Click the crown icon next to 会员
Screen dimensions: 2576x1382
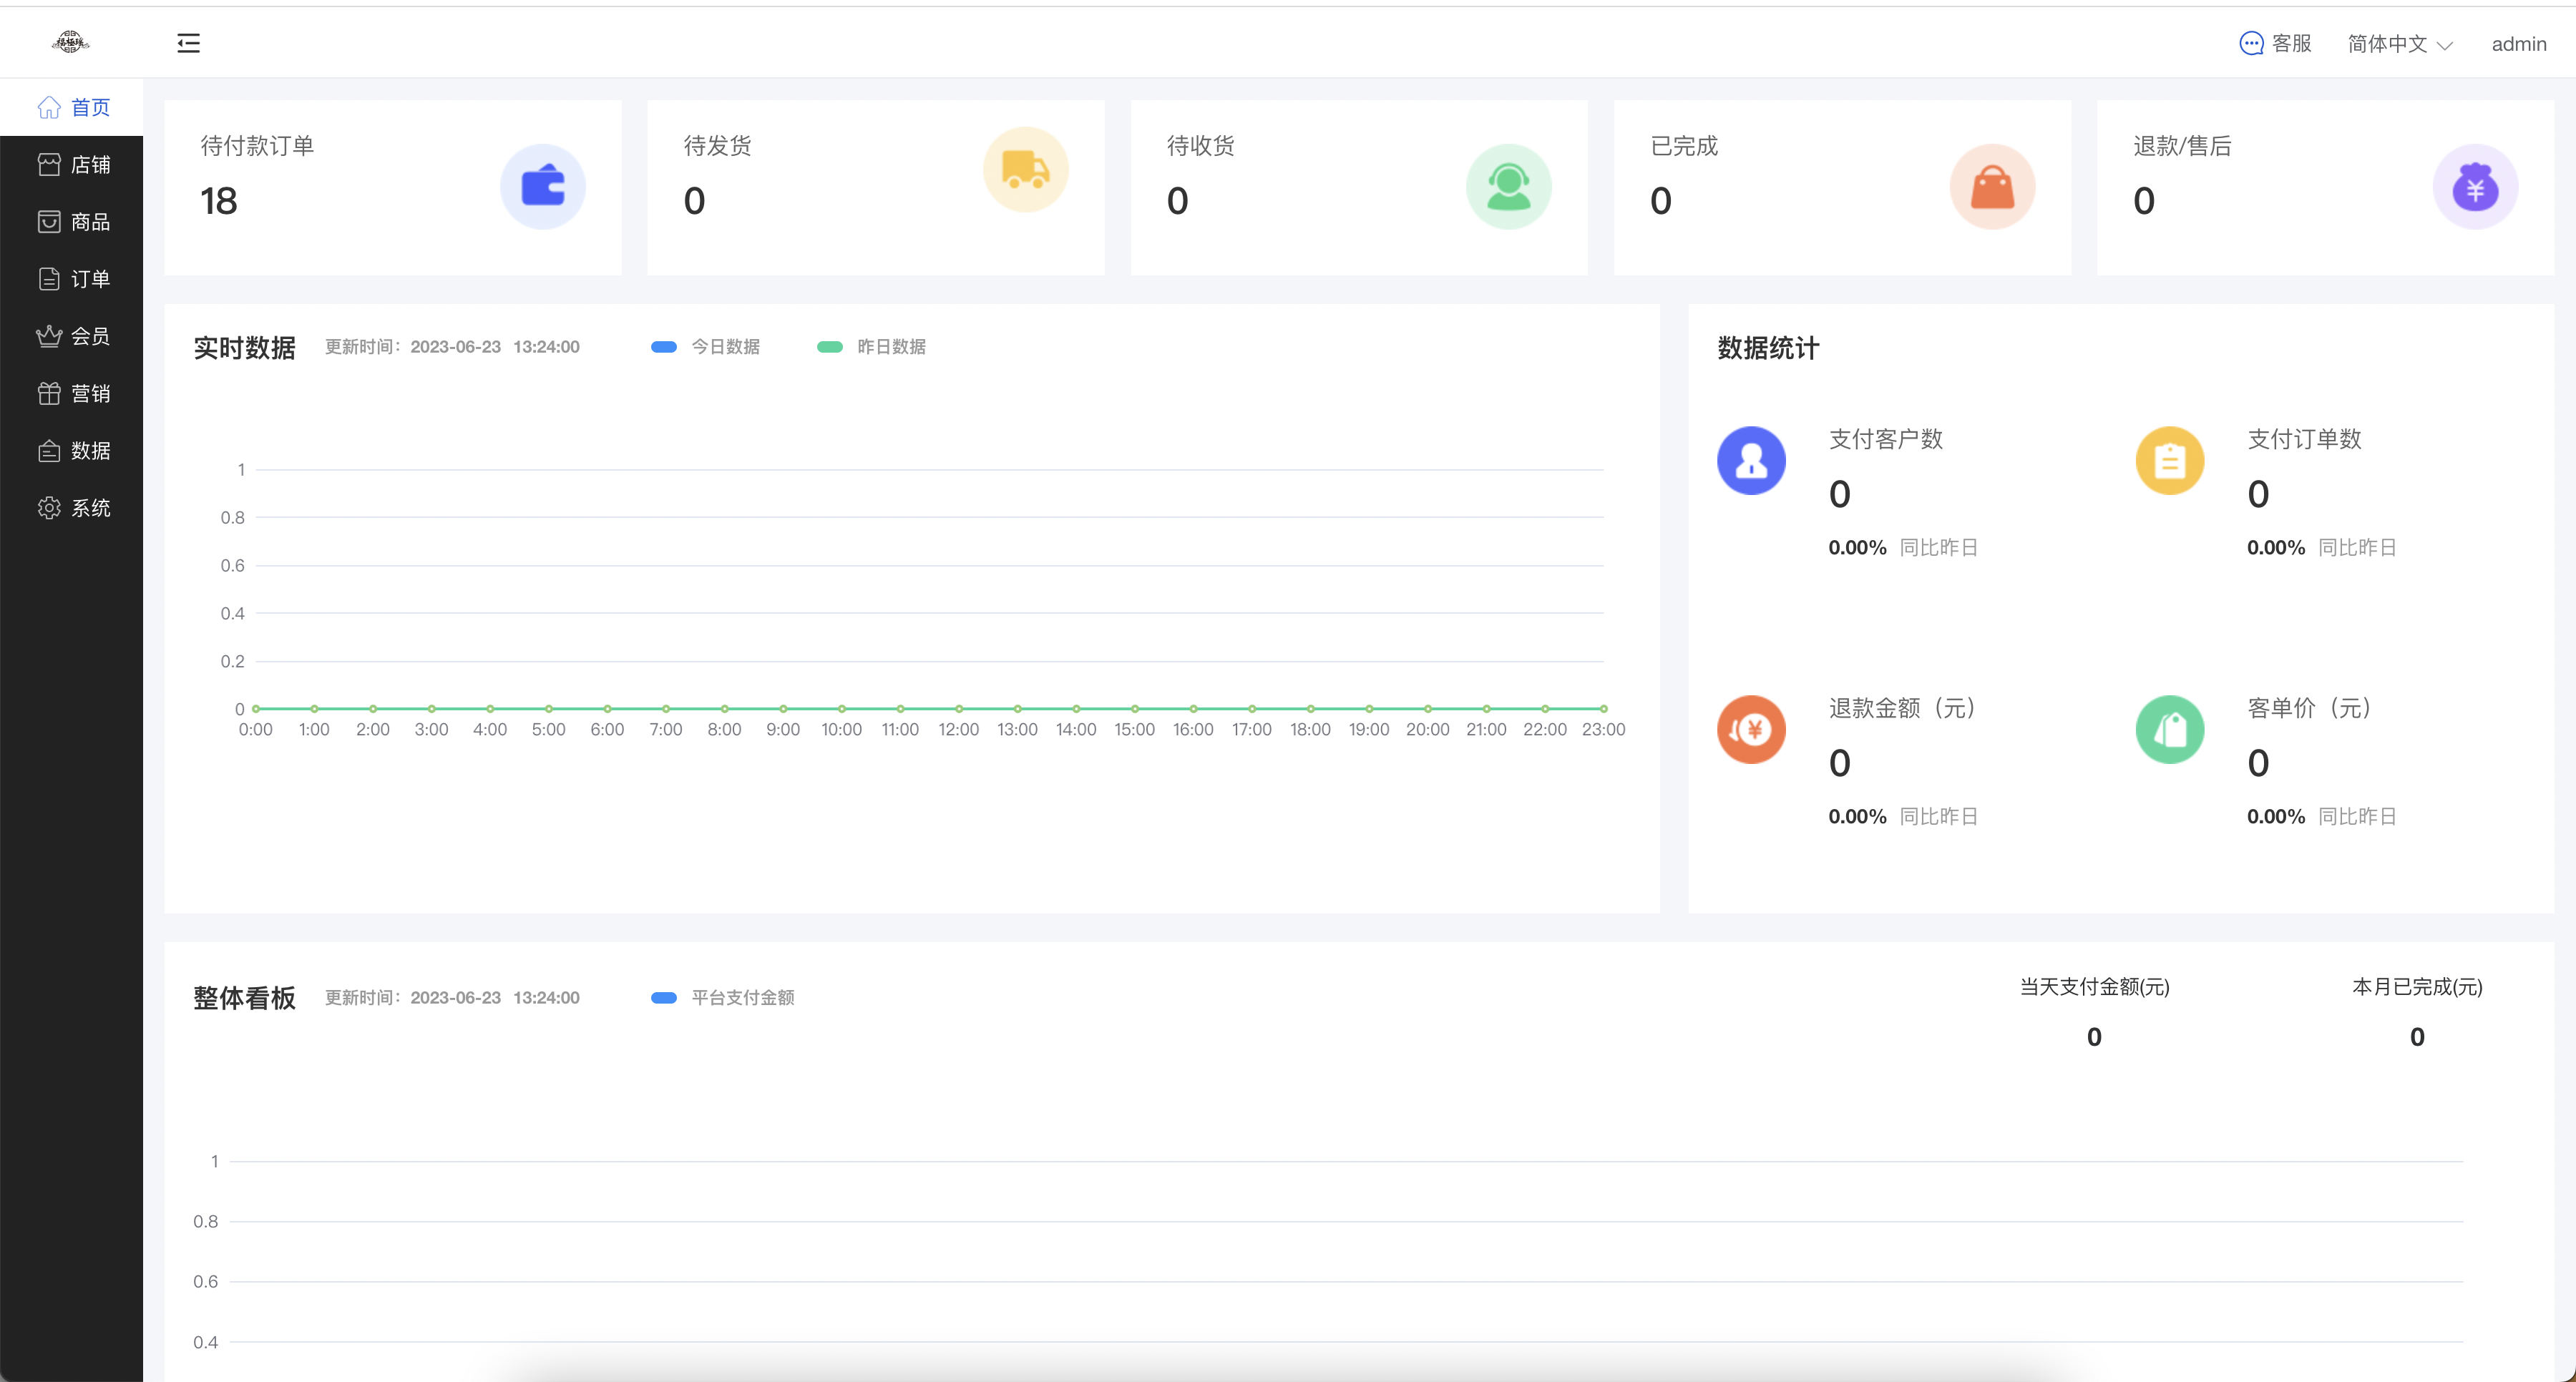[49, 336]
